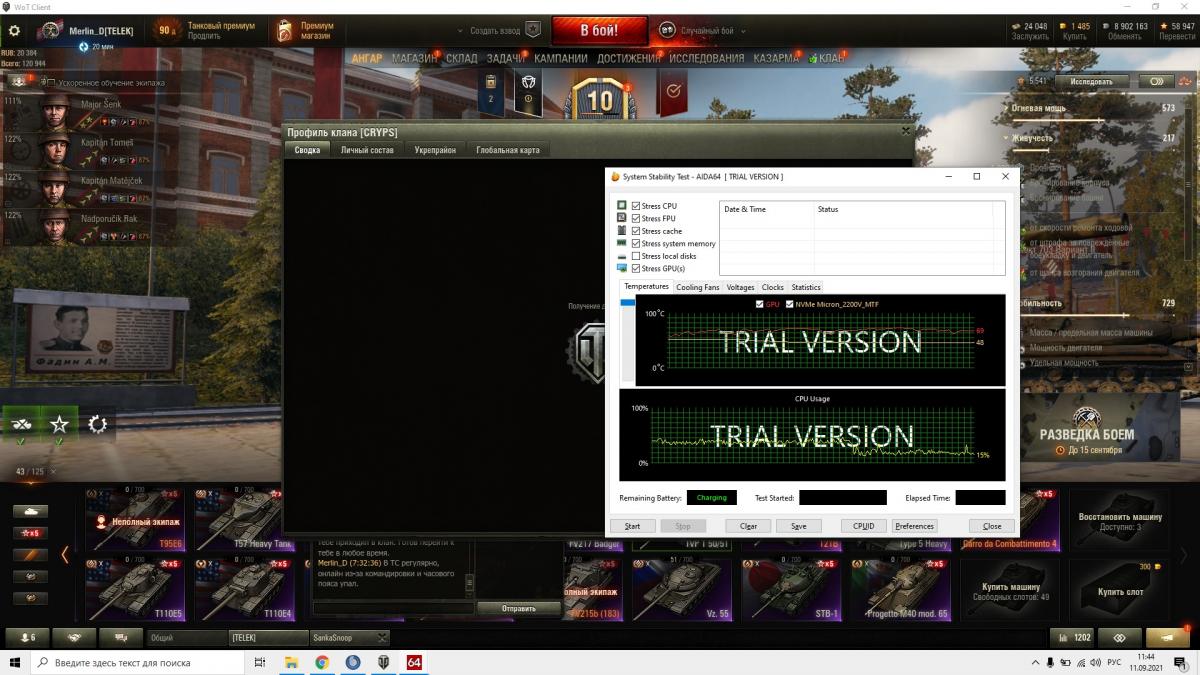Open game settings gear icon
Screen dimensions: 1200x675
click(x=14, y=31)
